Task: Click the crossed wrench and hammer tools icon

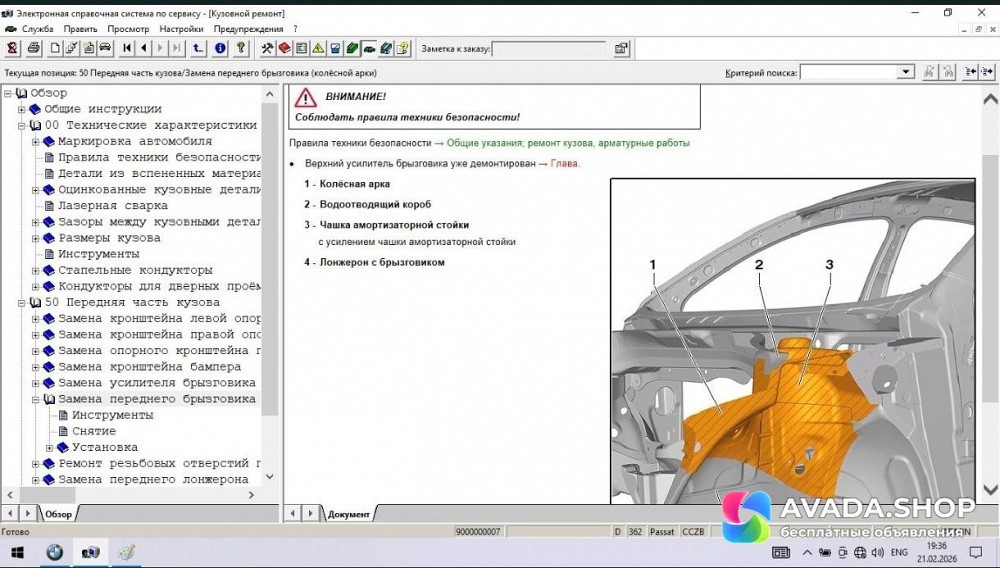Action: [268, 48]
